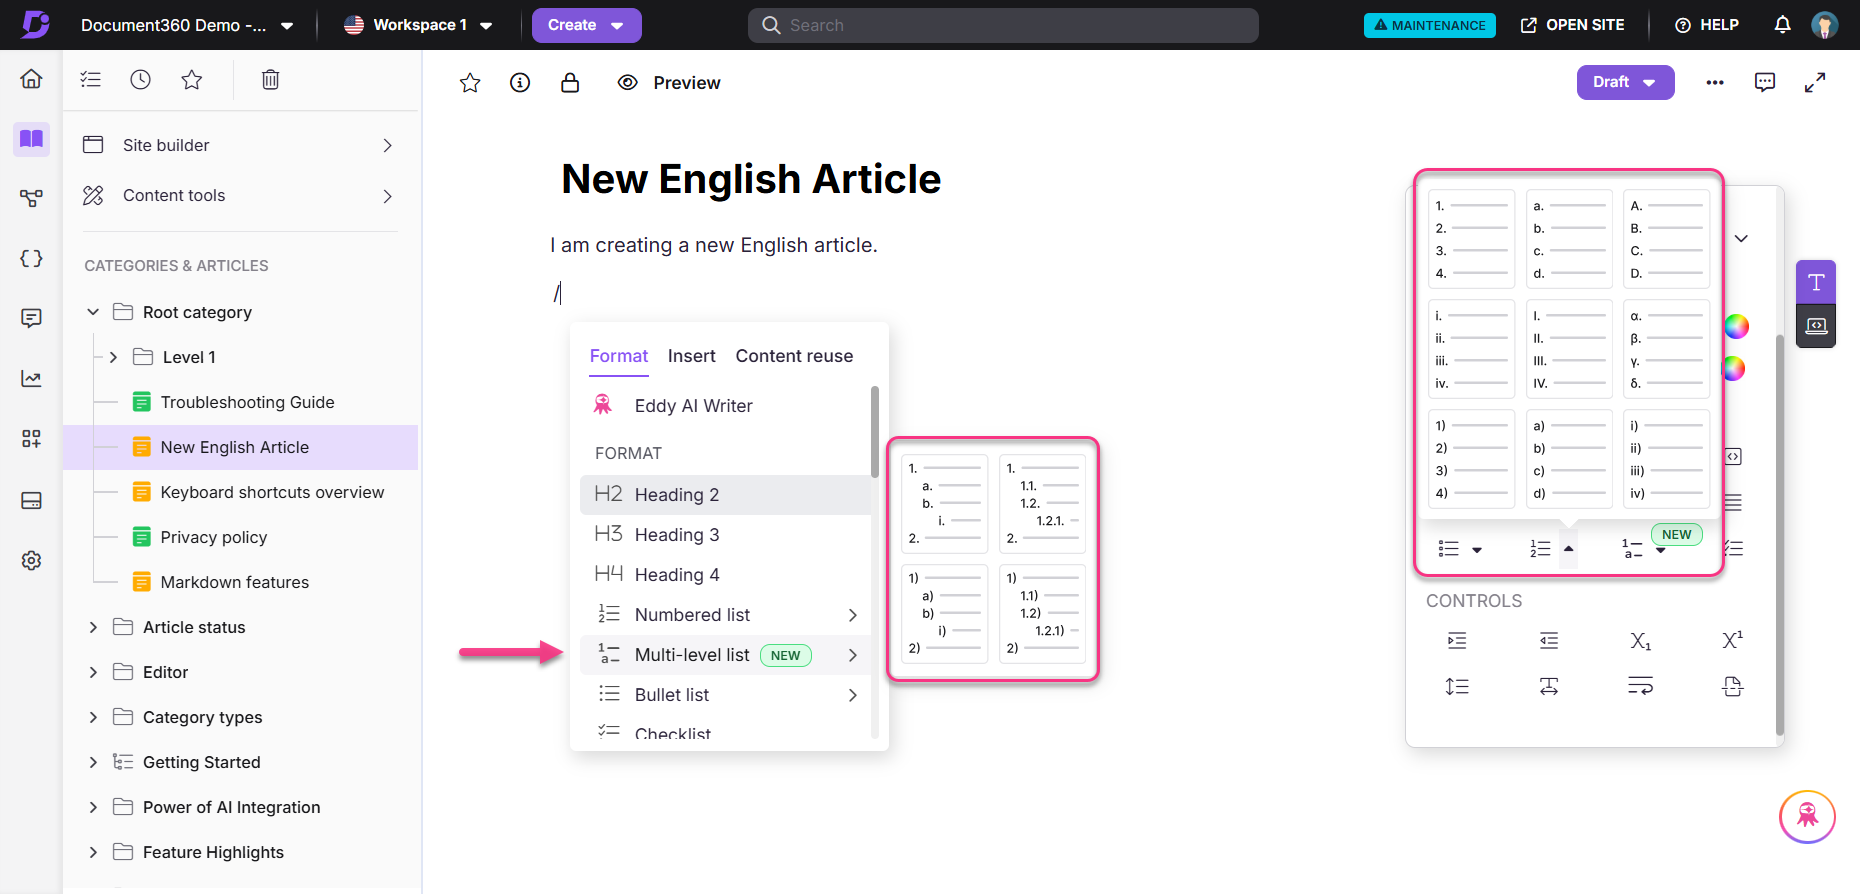Click the Search input field
The width and height of the screenshot is (1860, 894).
(1003, 25)
